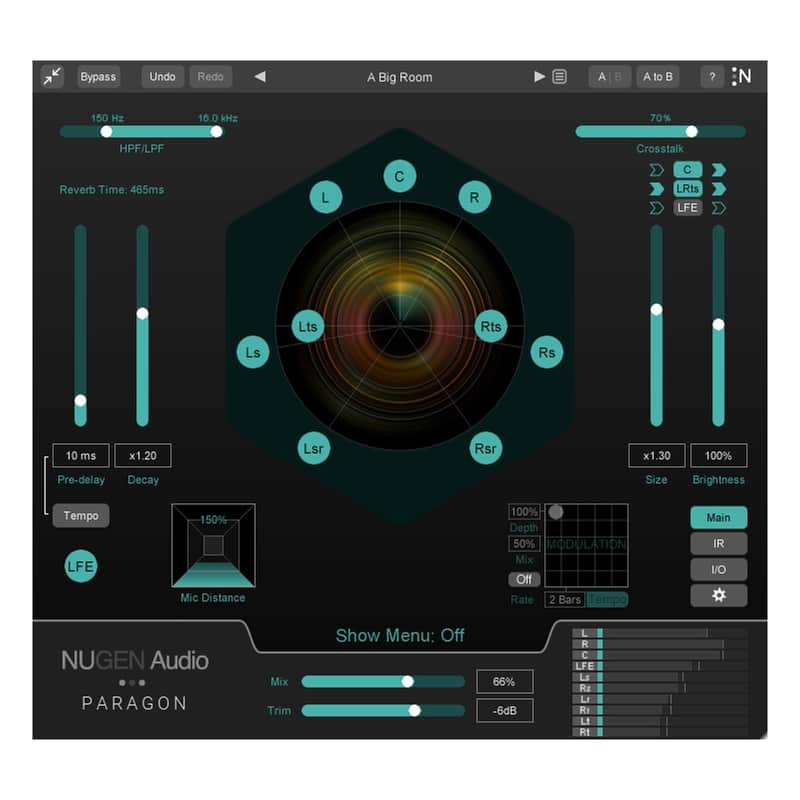Toggle the modulation rate Tempo button
Image resolution: width=800 pixels, height=800 pixels.
point(607,599)
